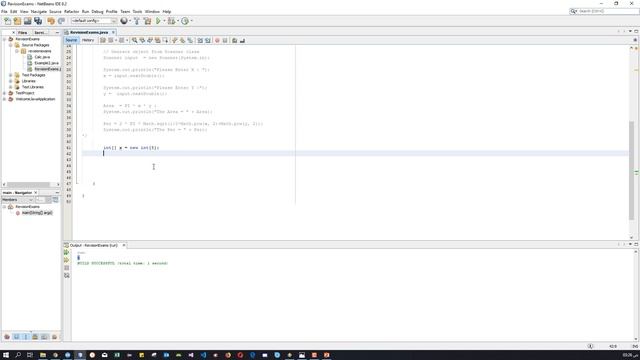Open the Debug Project dropdown arrow
640x360 pixels.
click(178, 21)
